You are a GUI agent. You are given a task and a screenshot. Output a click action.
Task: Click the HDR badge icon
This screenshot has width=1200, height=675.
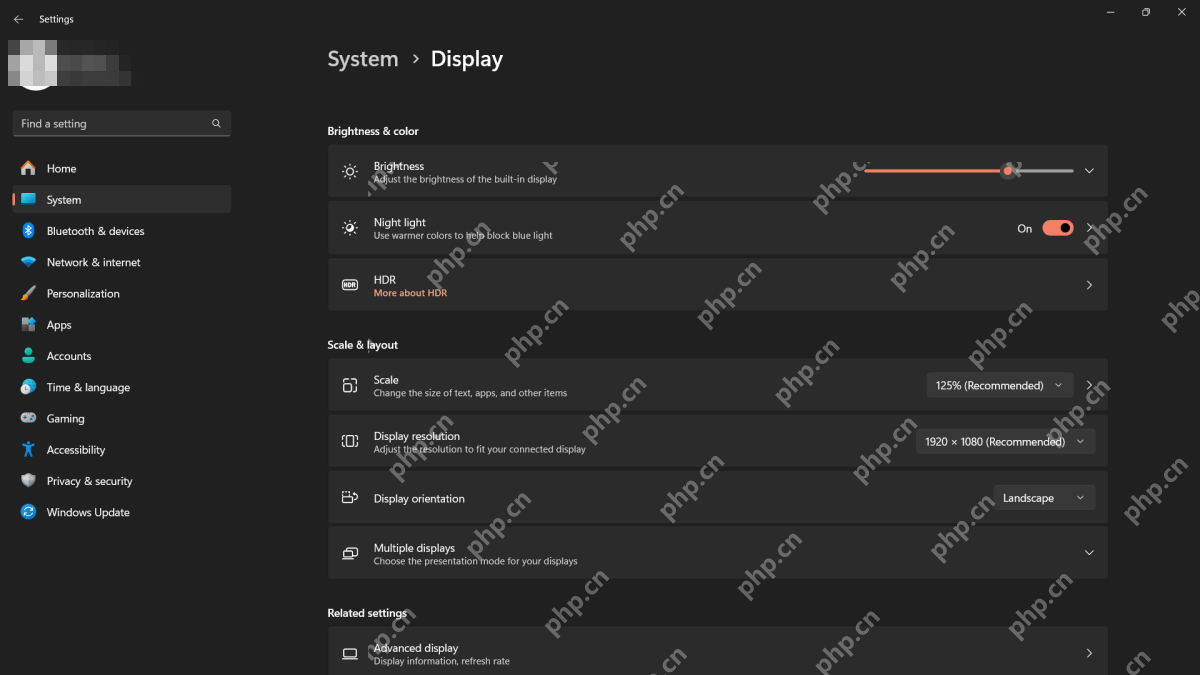point(350,285)
